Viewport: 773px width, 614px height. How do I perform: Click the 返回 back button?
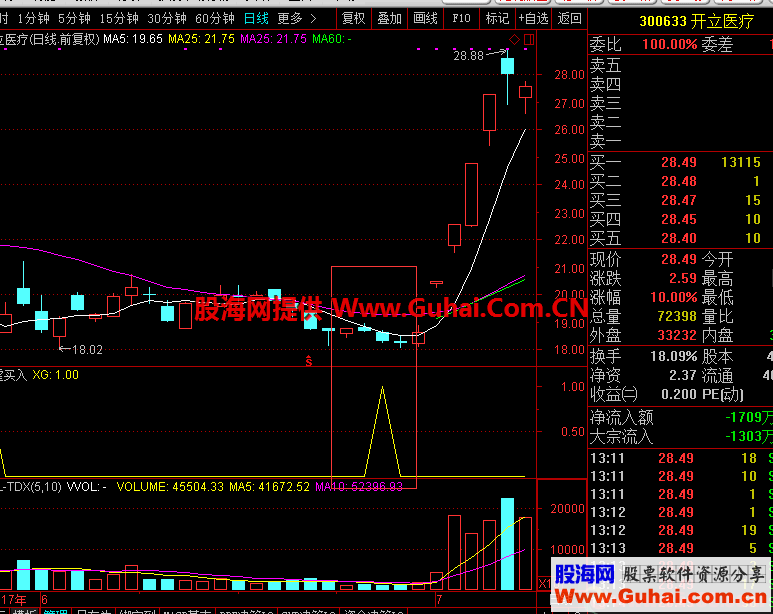[569, 19]
